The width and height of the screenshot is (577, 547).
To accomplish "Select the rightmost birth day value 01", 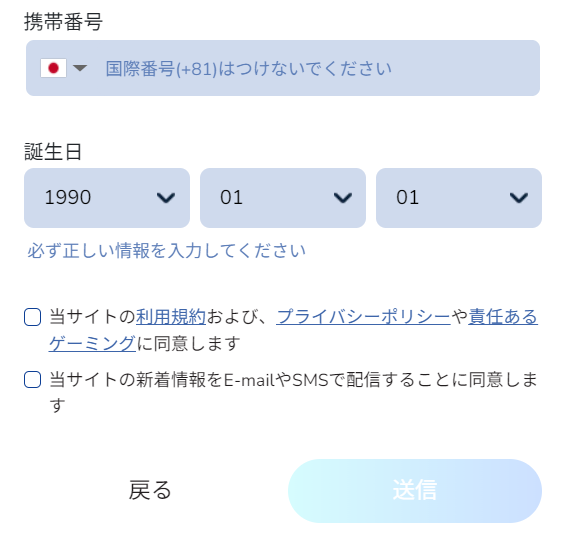I will pyautogui.click(x=459, y=198).
